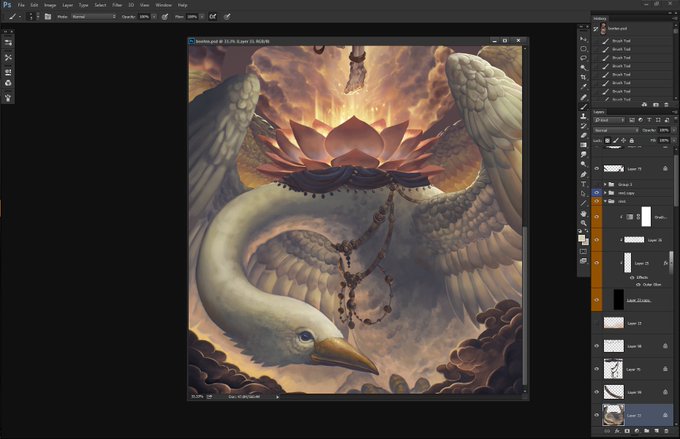The height and width of the screenshot is (439, 680).
Task: Select the Brush tool in the toolbox
Action: pos(584,107)
